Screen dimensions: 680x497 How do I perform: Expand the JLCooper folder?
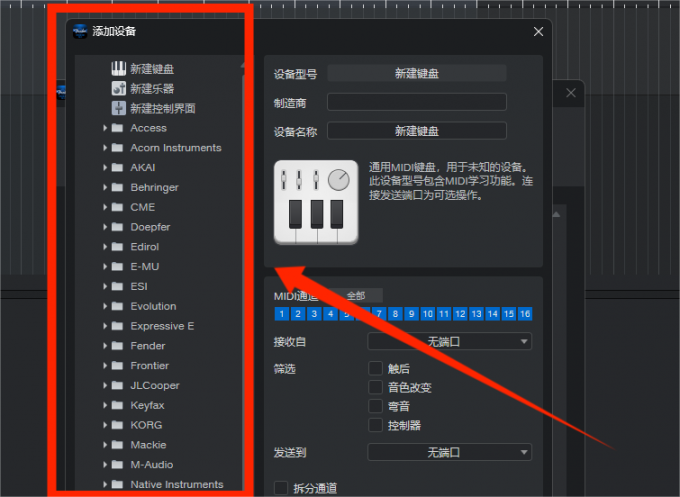(105, 385)
